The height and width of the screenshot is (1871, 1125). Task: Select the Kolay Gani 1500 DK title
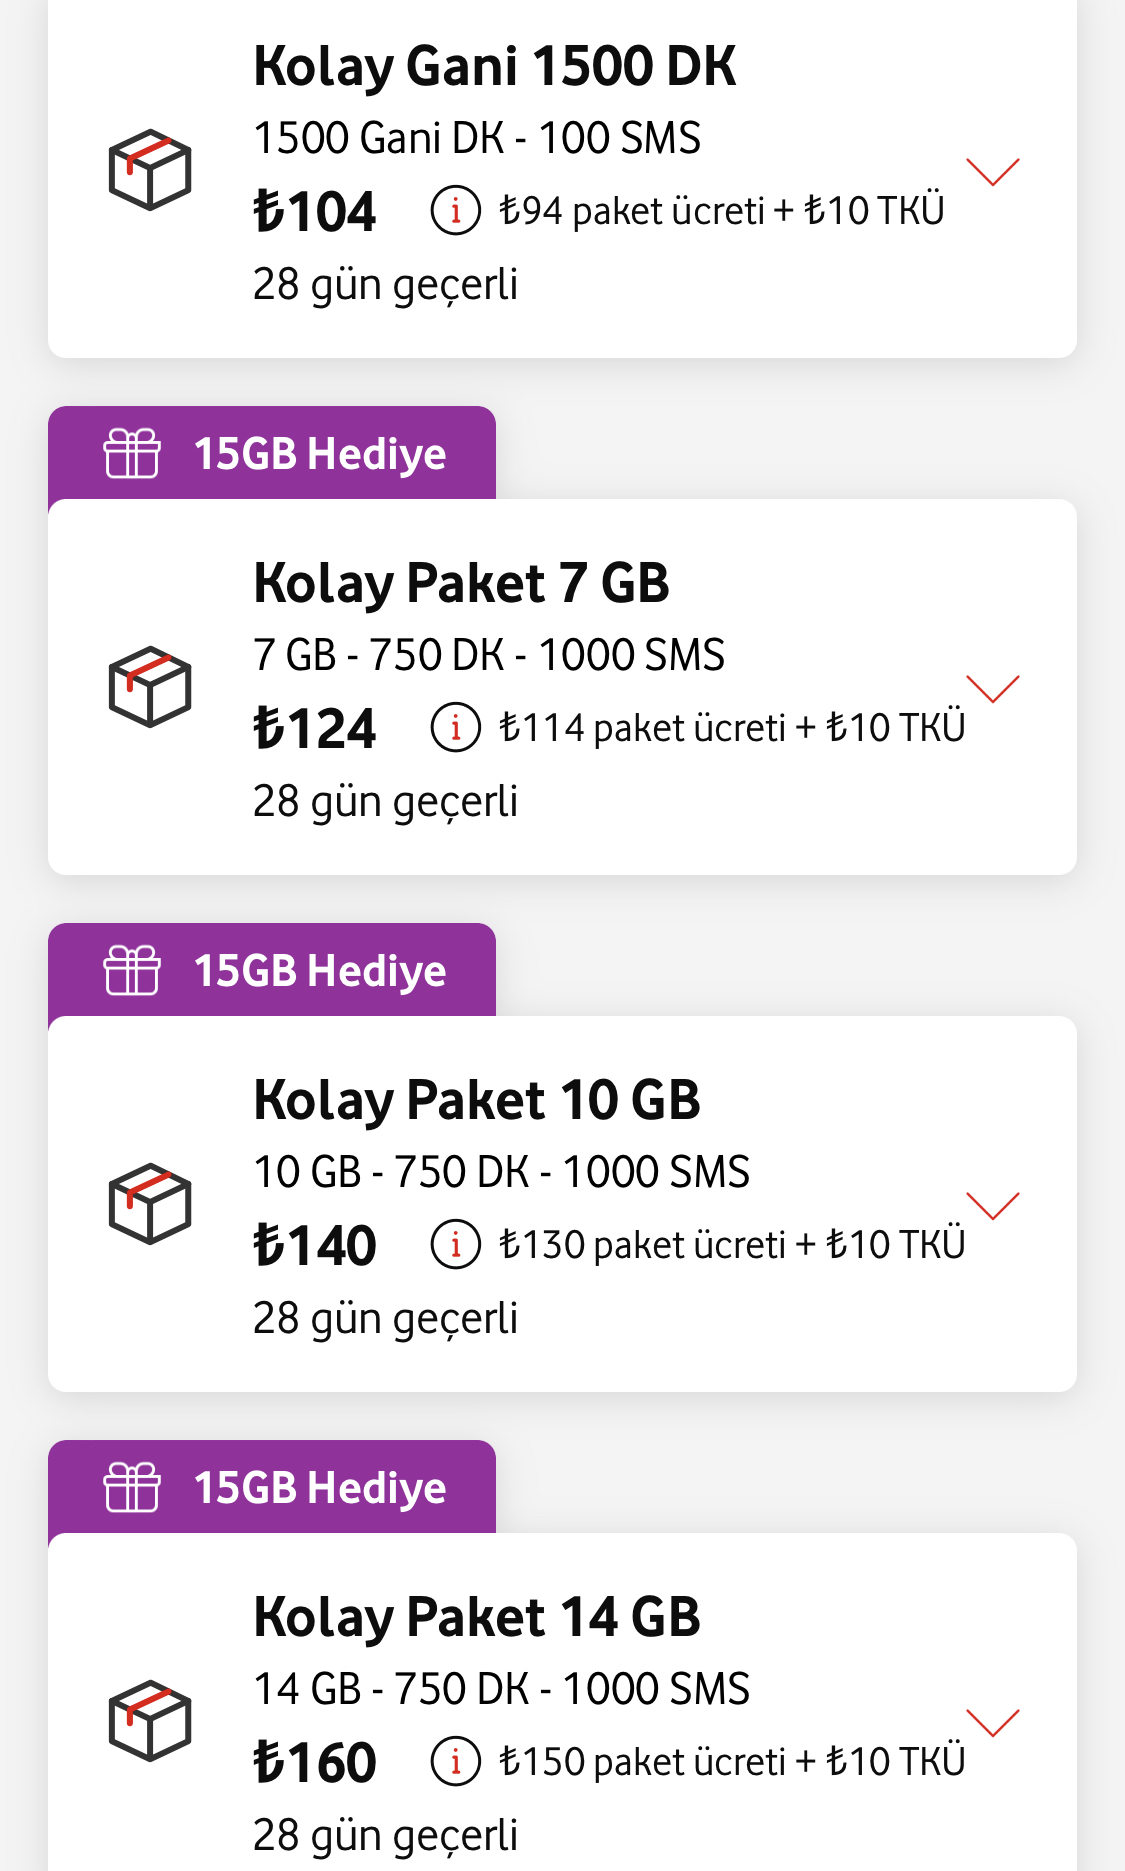495,67
